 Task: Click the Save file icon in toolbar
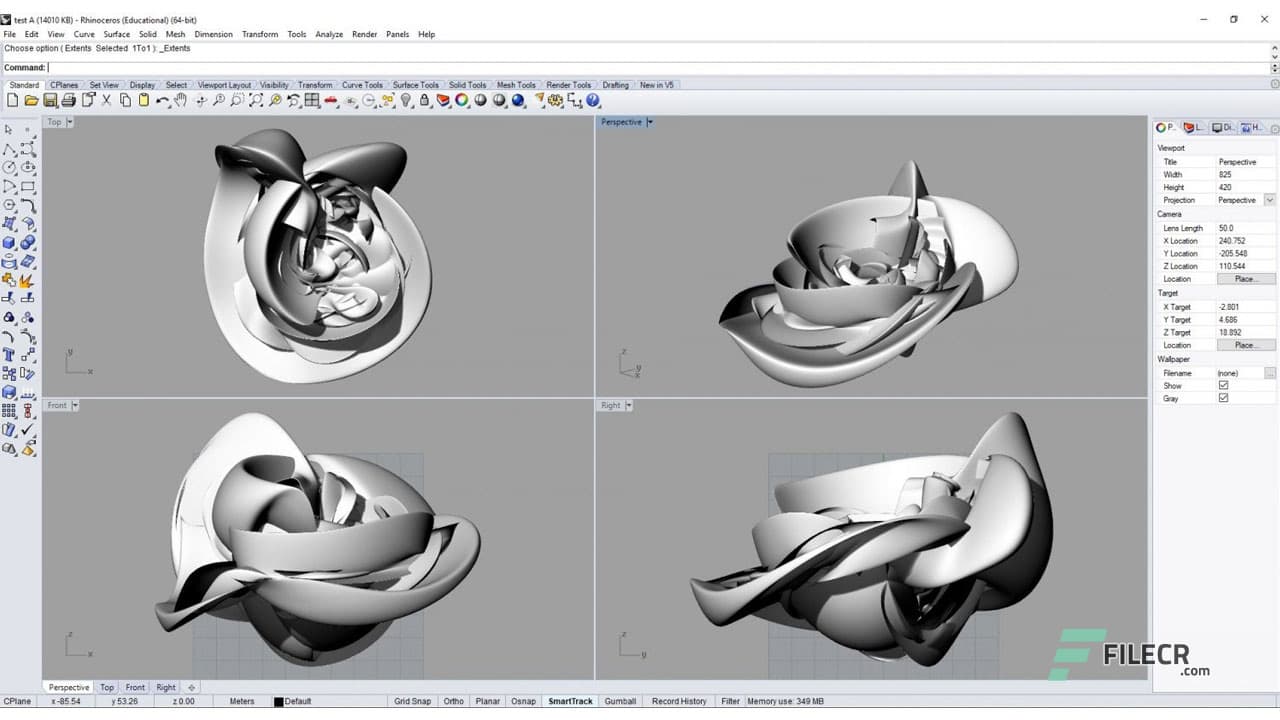click(49, 101)
